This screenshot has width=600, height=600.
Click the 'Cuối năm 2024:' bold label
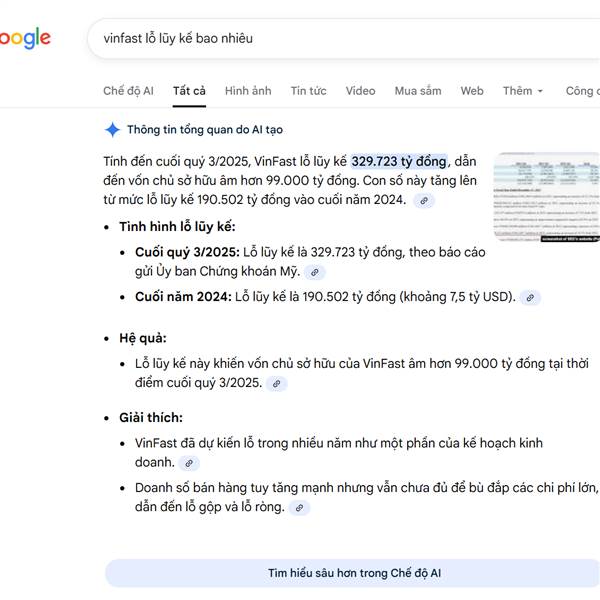(x=183, y=297)
